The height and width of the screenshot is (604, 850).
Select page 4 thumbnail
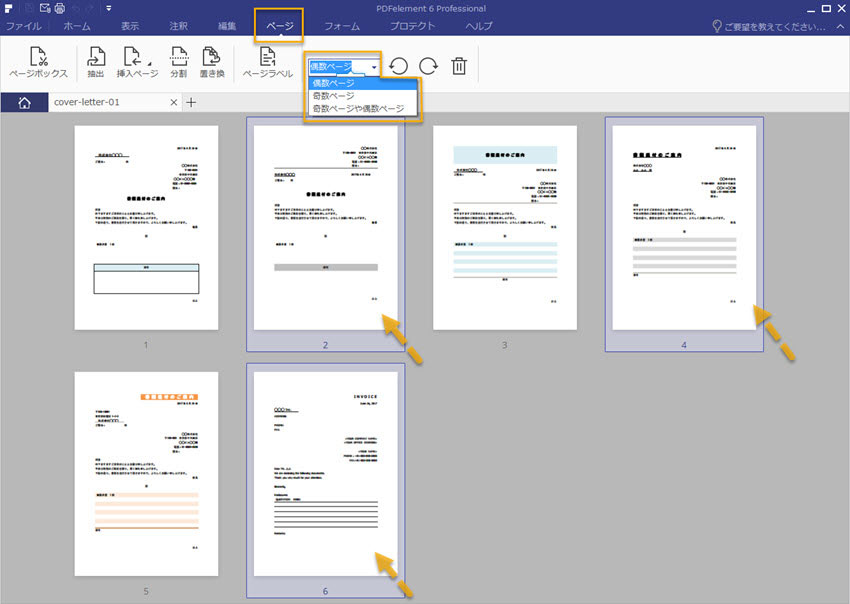click(x=684, y=228)
